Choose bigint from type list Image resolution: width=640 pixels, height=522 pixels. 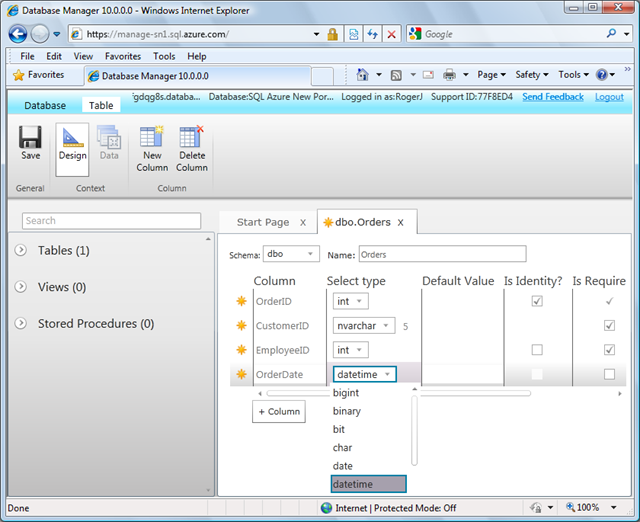pyautogui.click(x=346, y=393)
